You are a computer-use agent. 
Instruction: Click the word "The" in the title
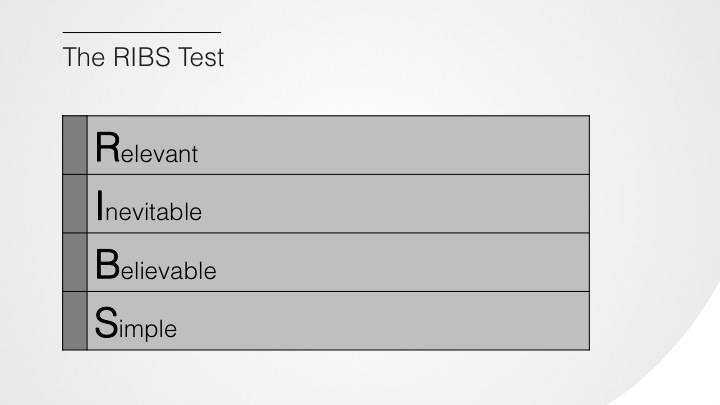click(x=84, y=57)
